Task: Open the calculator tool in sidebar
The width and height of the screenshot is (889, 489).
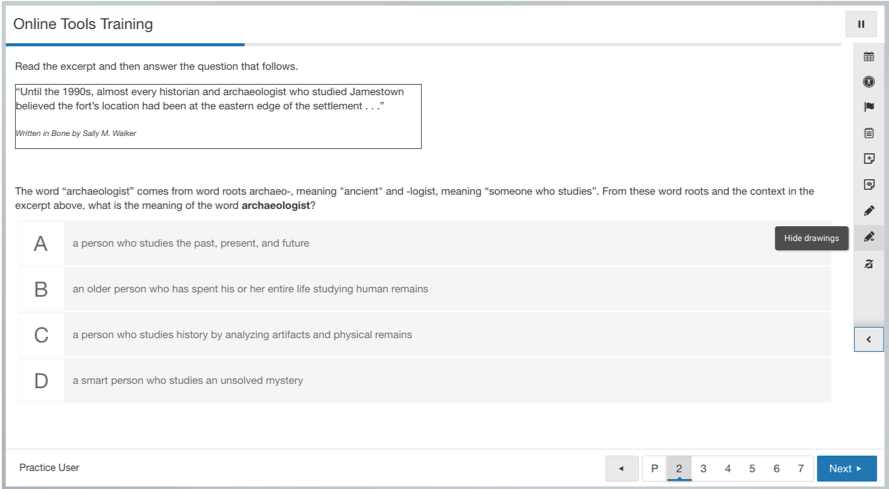Action: pyautogui.click(x=869, y=57)
